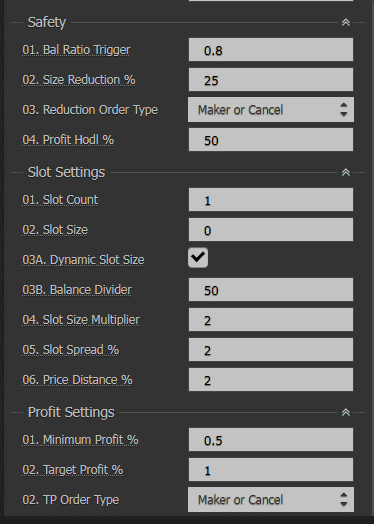This screenshot has width=374, height=524.
Task: Toggle the Dynamic Slot Size checkbox
Action: [x=198, y=258]
